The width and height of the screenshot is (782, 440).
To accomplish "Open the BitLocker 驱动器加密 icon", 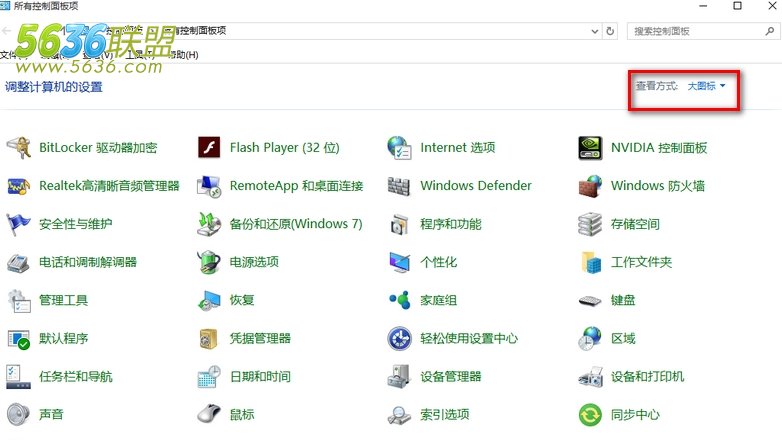I will [x=18, y=148].
